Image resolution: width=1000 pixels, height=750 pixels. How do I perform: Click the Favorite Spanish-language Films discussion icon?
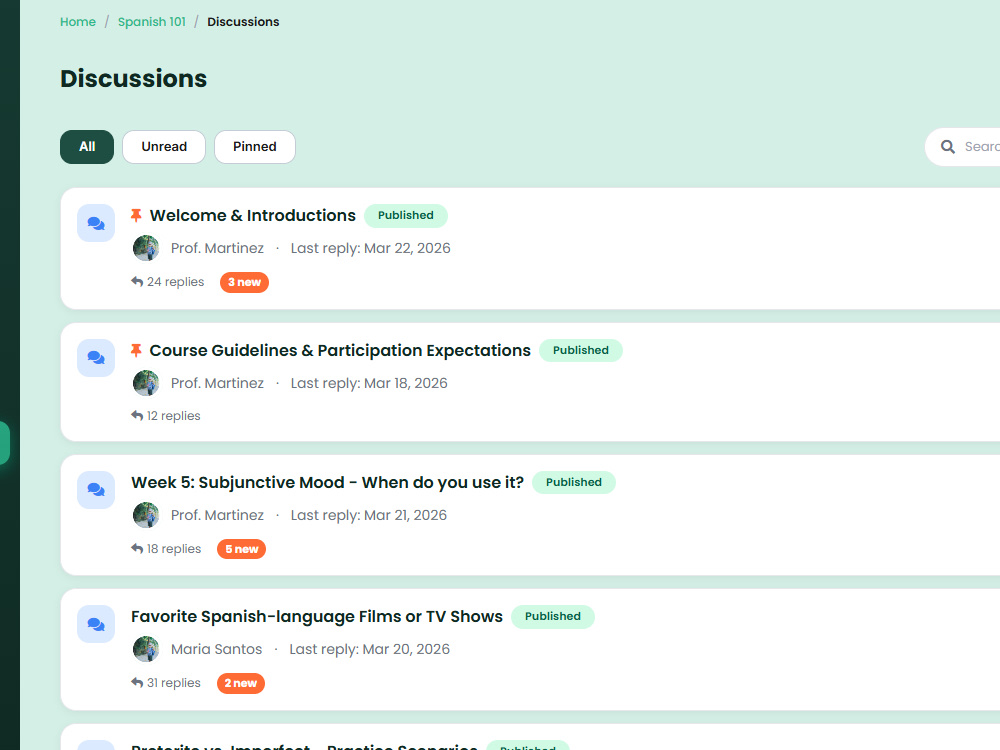96,624
